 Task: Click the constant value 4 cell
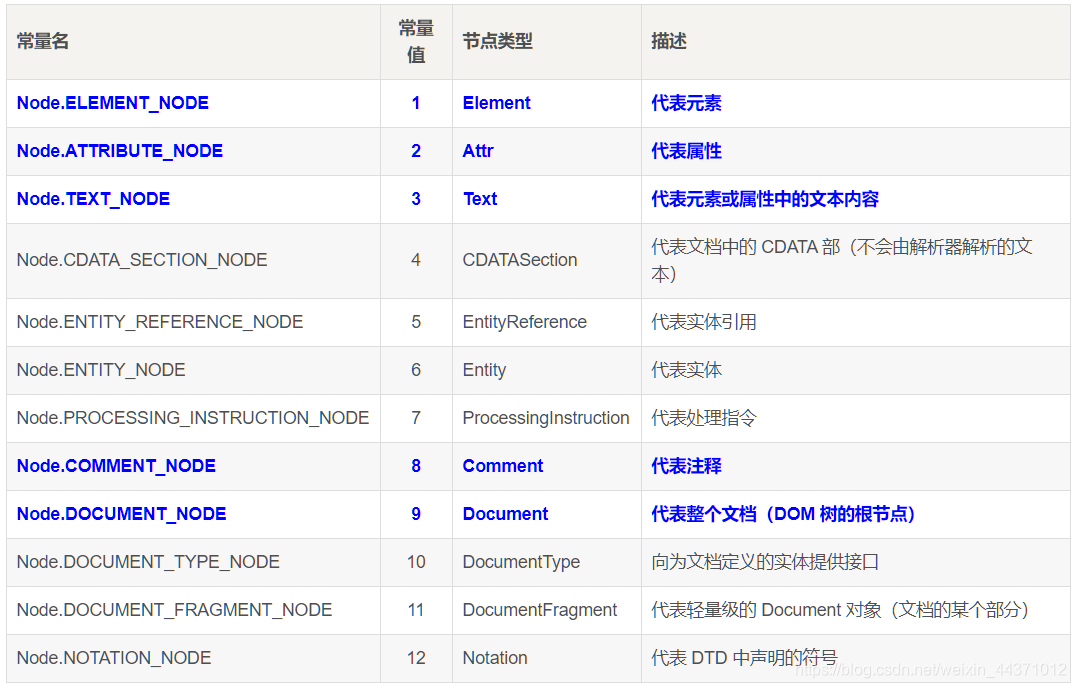click(x=416, y=260)
